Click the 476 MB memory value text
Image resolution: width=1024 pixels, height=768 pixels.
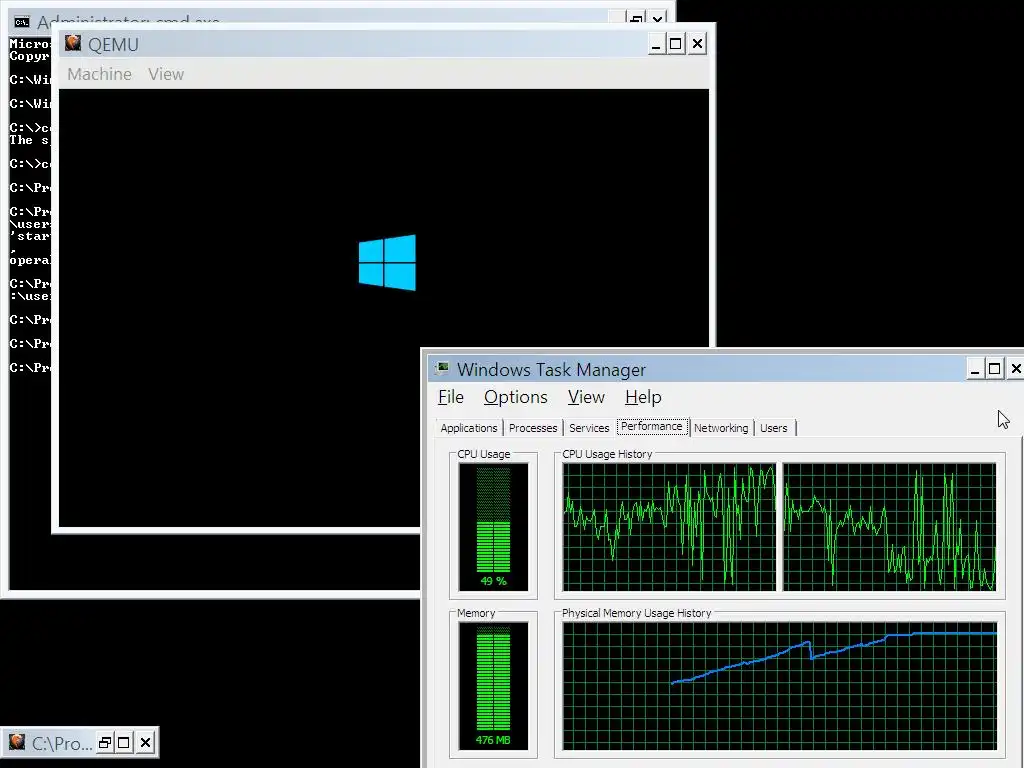(493, 740)
